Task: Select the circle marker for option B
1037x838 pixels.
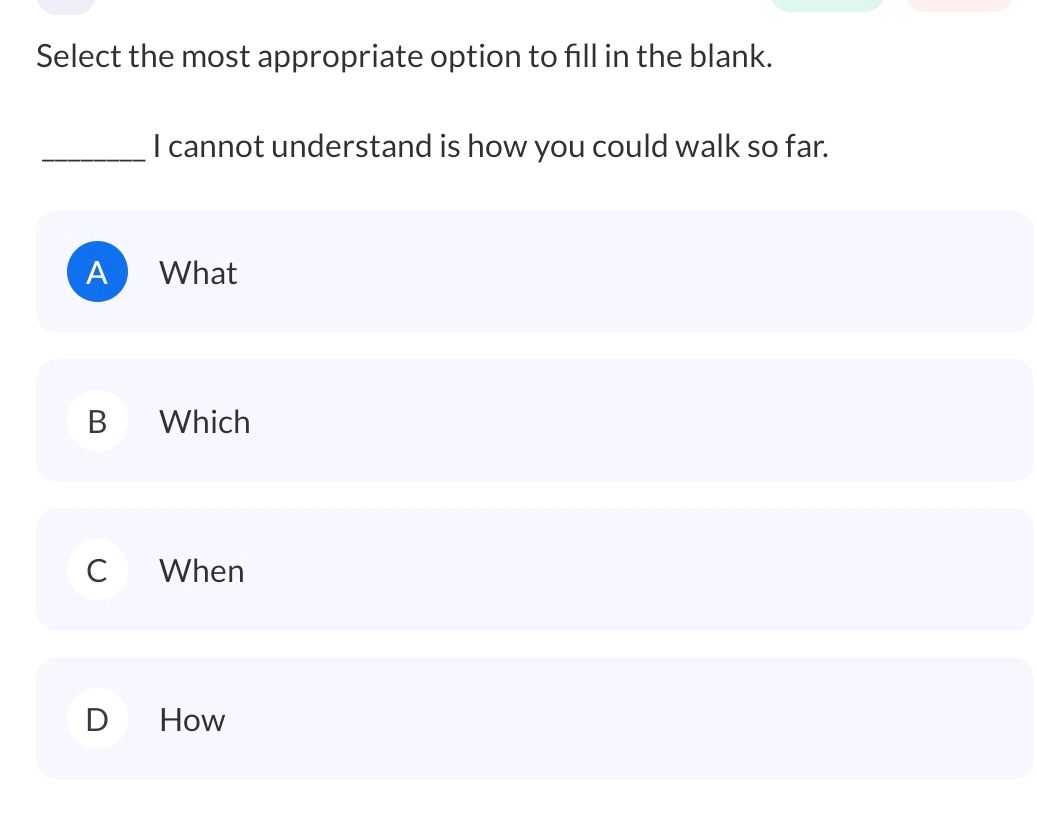Action: (97, 421)
